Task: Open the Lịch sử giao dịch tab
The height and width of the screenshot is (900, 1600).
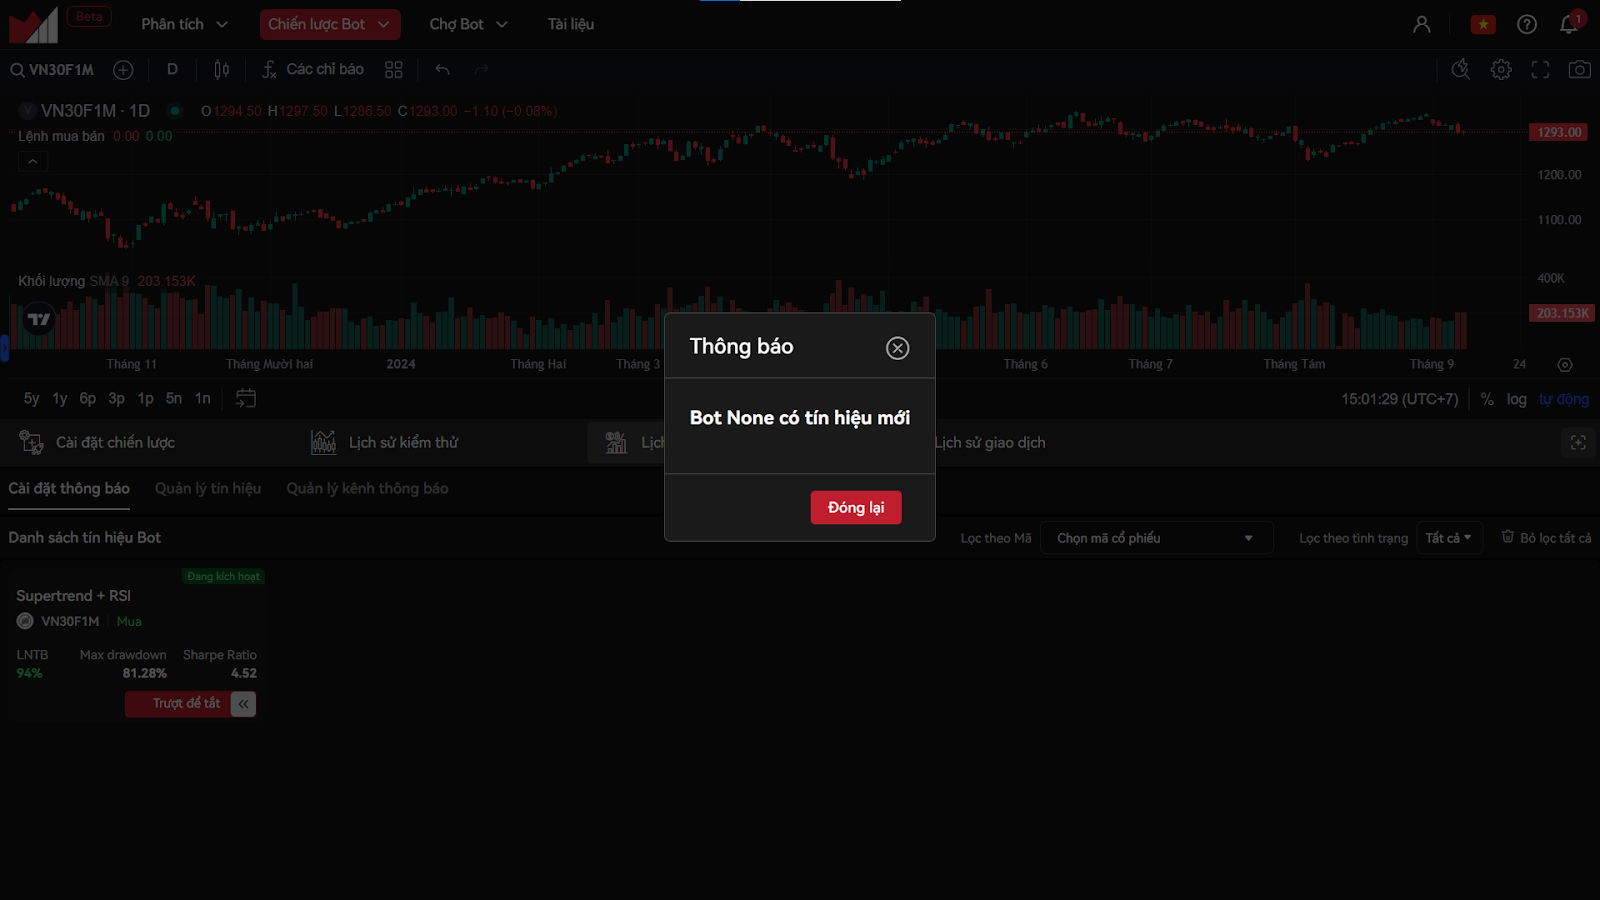Action: coord(990,442)
